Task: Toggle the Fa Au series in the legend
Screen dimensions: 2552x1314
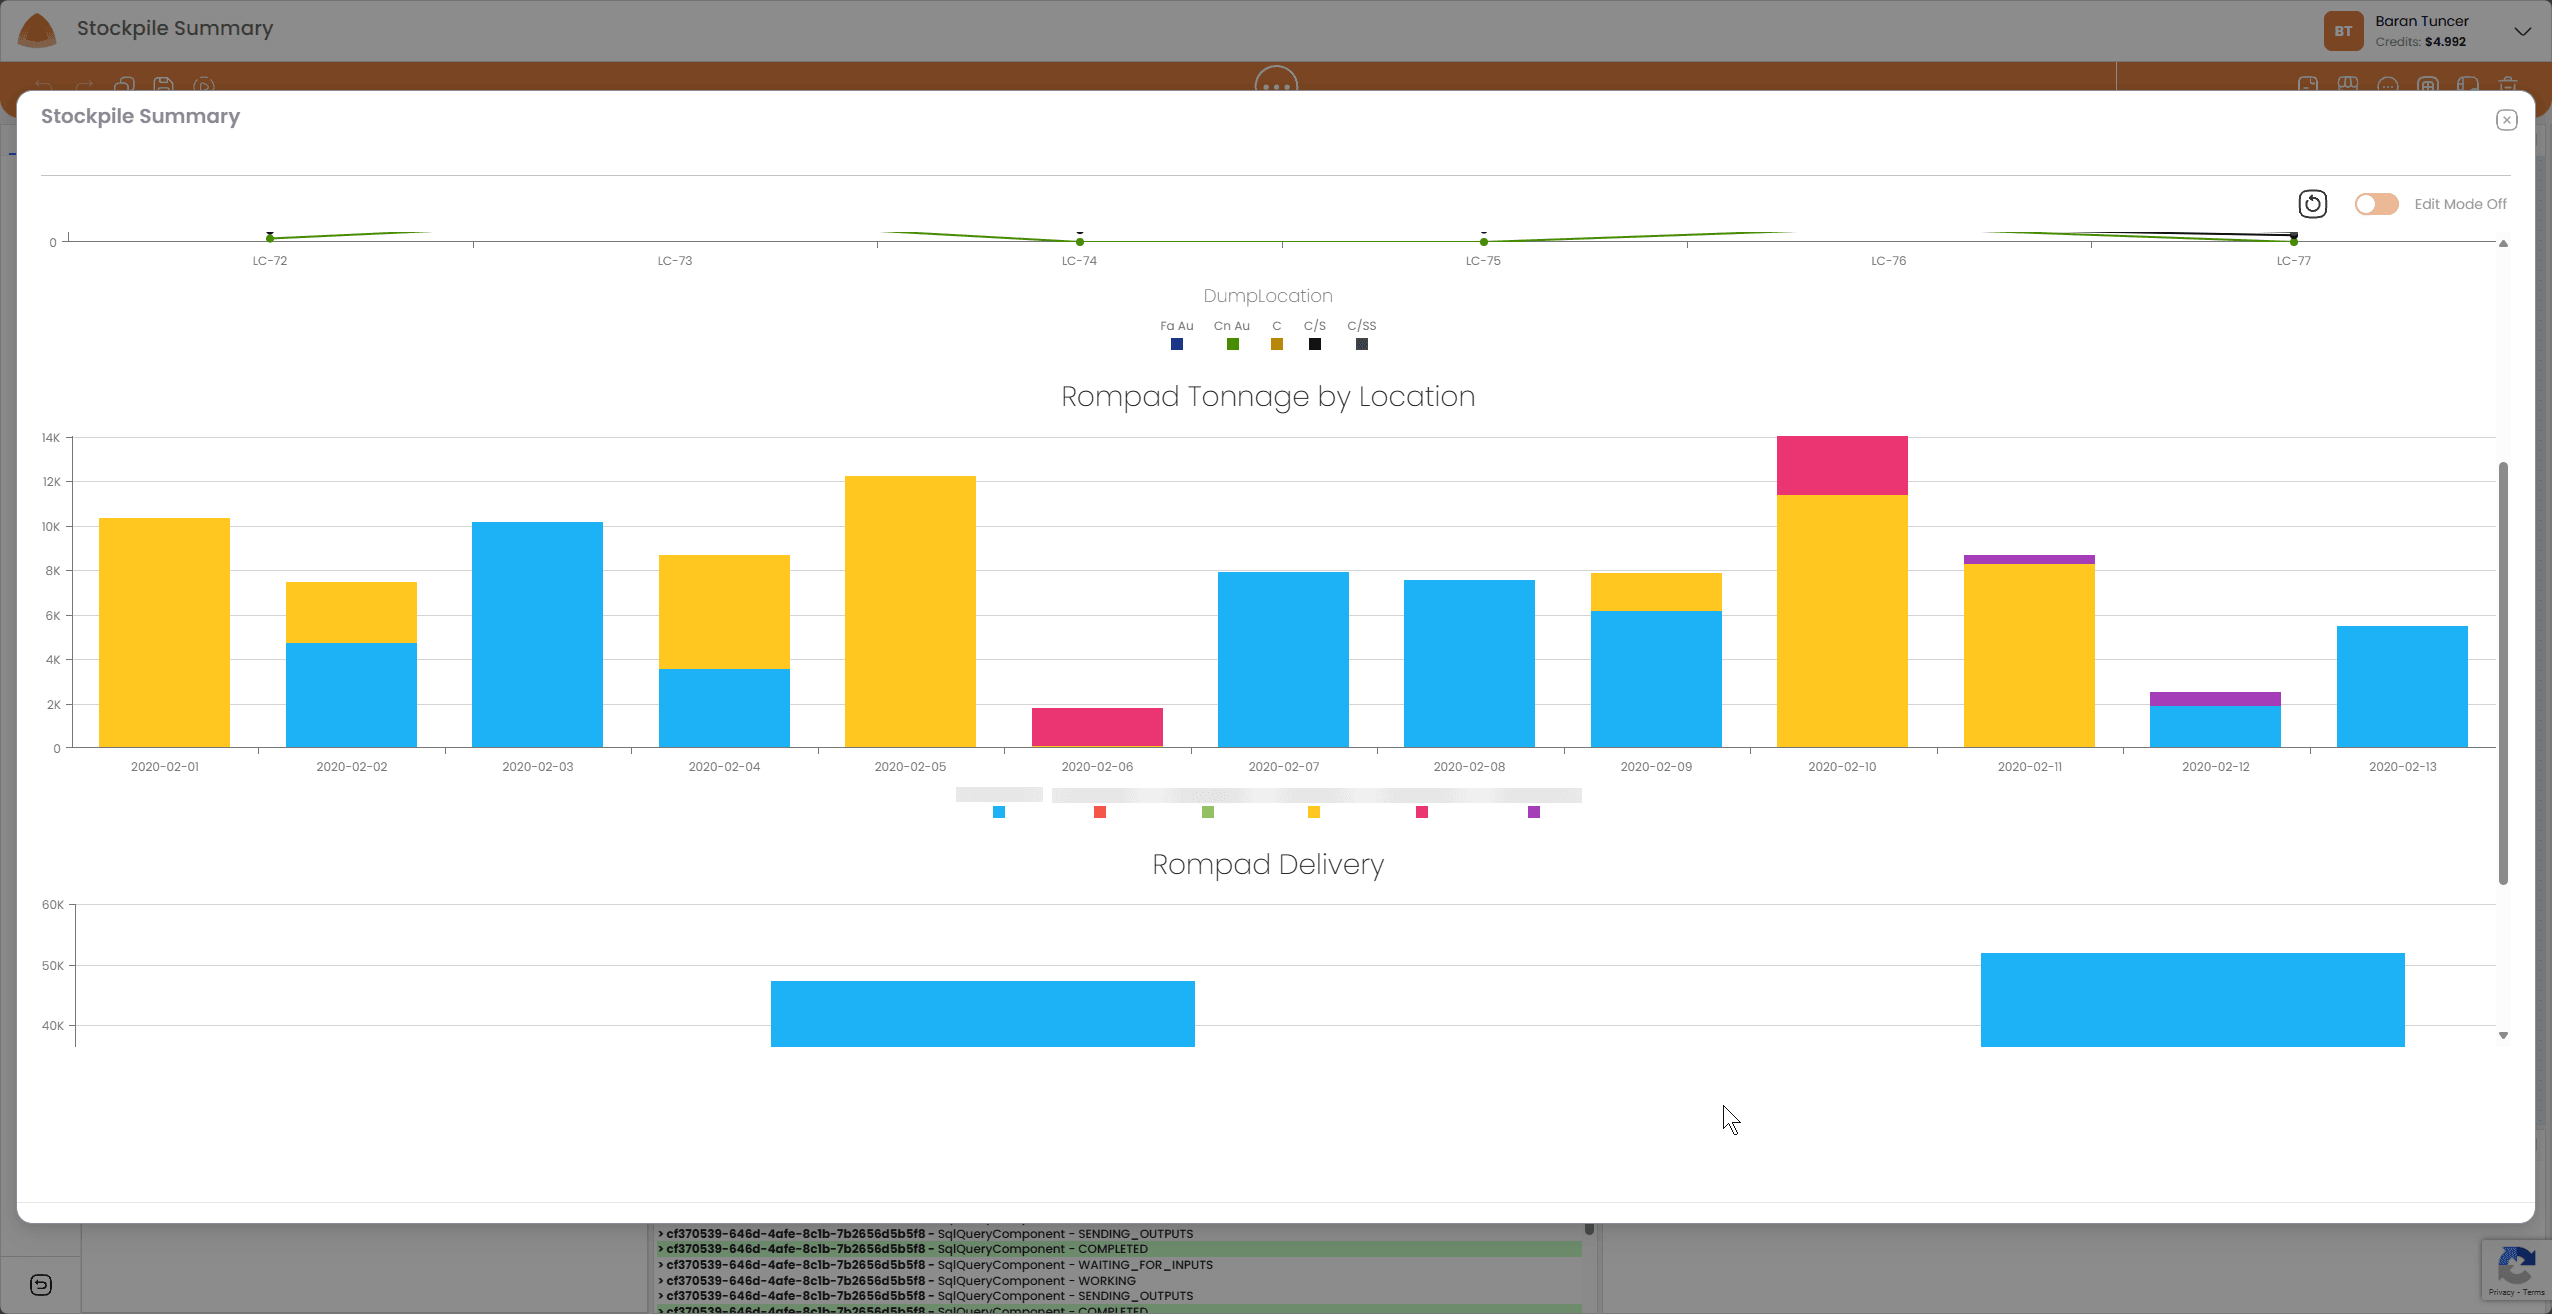Action: [x=1176, y=344]
